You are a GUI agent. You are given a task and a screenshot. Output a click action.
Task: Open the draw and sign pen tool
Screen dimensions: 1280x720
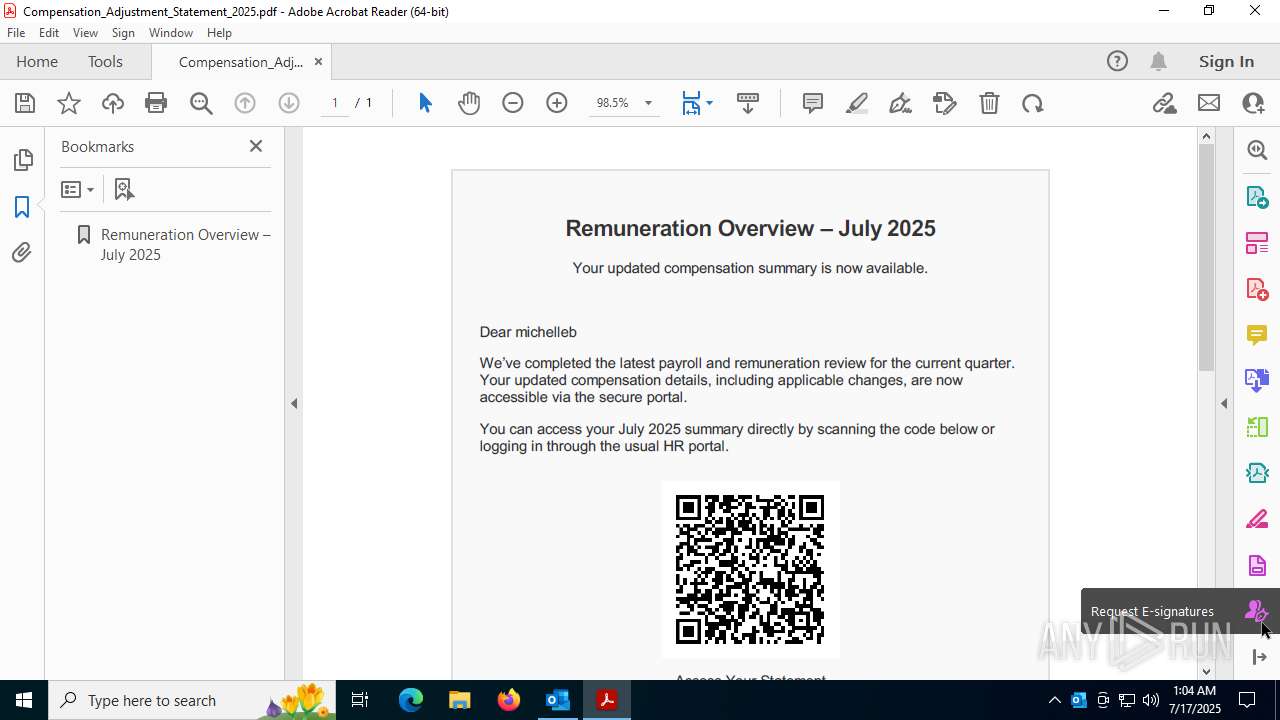click(901, 103)
